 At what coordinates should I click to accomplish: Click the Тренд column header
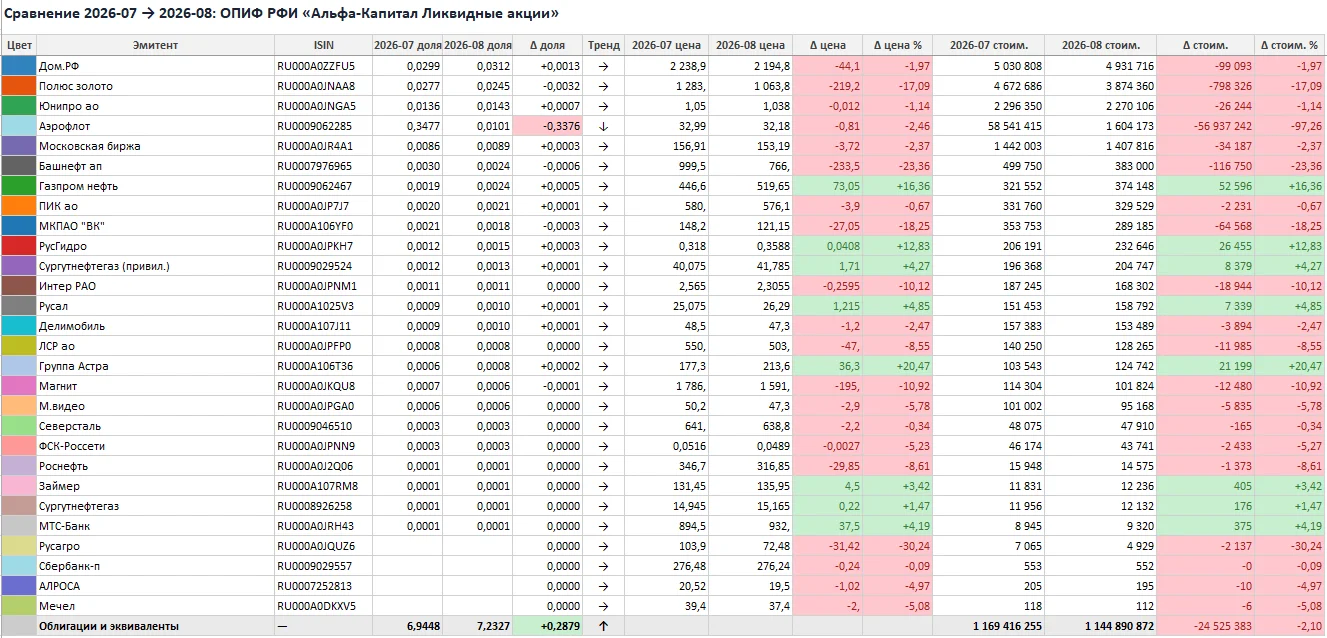[x=603, y=45]
